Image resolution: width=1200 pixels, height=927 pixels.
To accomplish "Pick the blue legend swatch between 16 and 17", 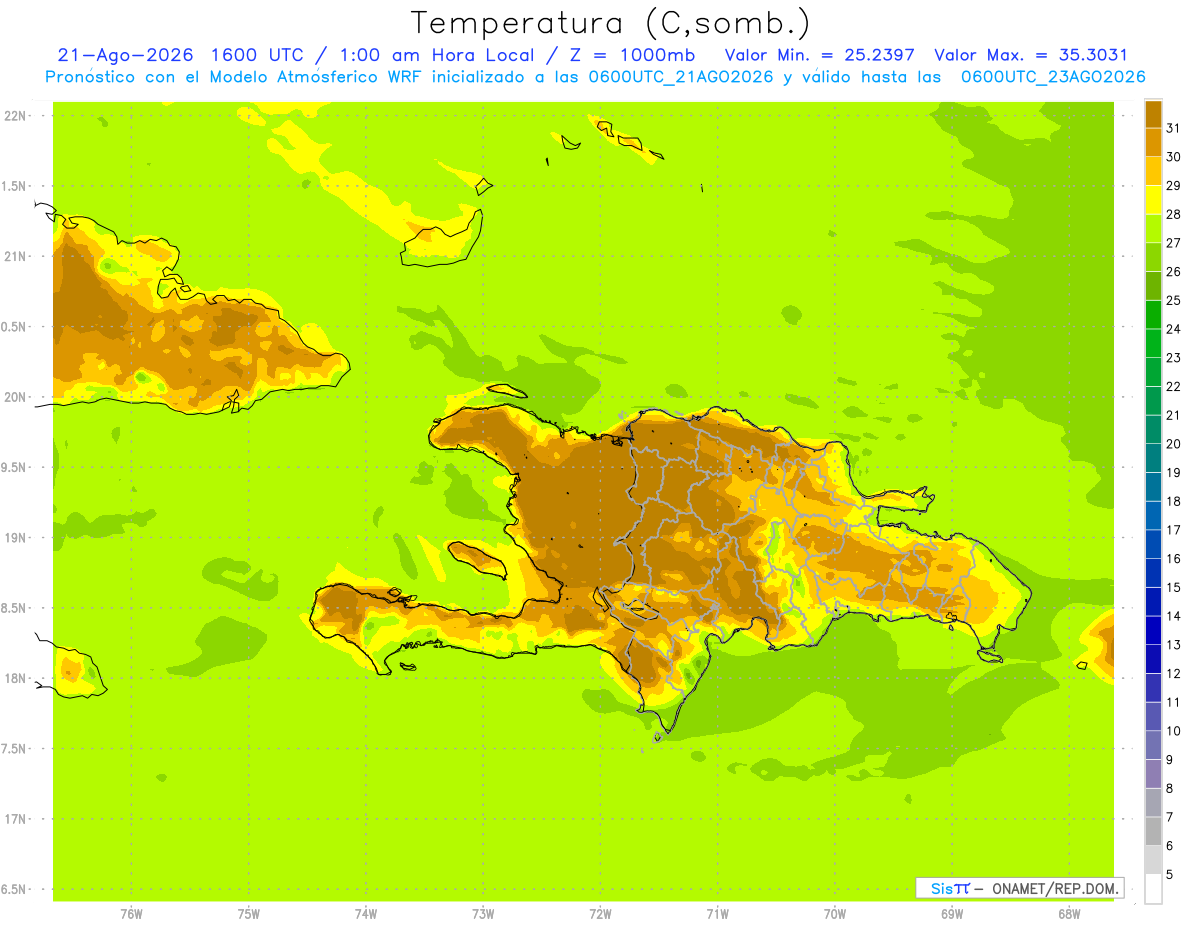I will pyautogui.click(x=1153, y=544).
